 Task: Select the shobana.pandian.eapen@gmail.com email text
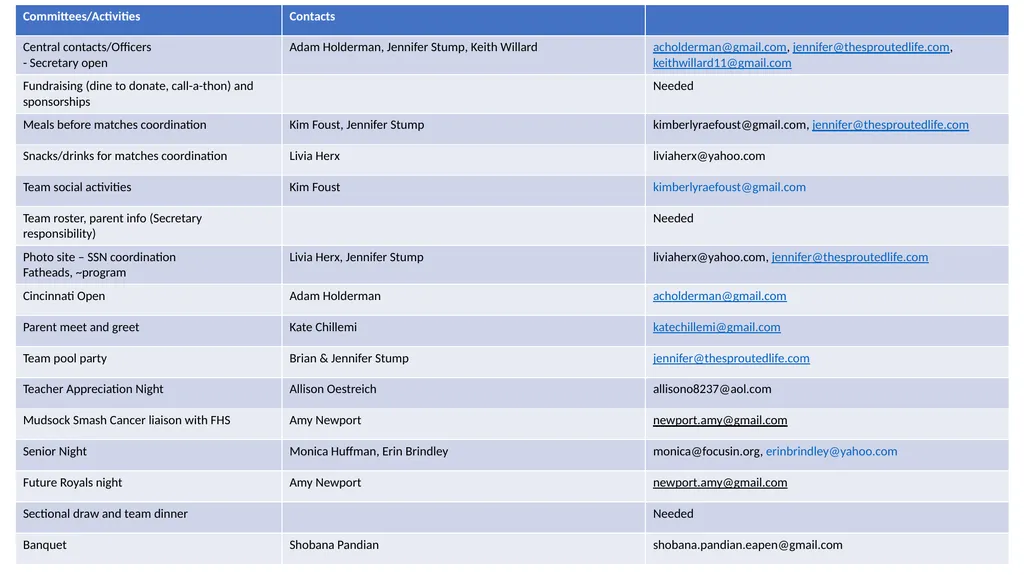pos(747,545)
